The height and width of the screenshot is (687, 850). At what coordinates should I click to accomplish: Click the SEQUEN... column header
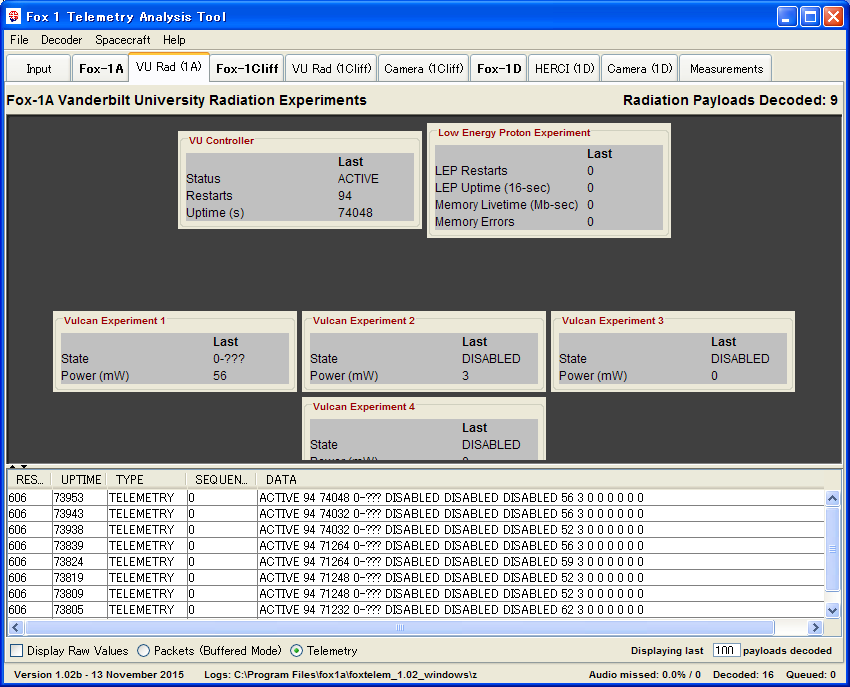pyautogui.click(x=221, y=480)
